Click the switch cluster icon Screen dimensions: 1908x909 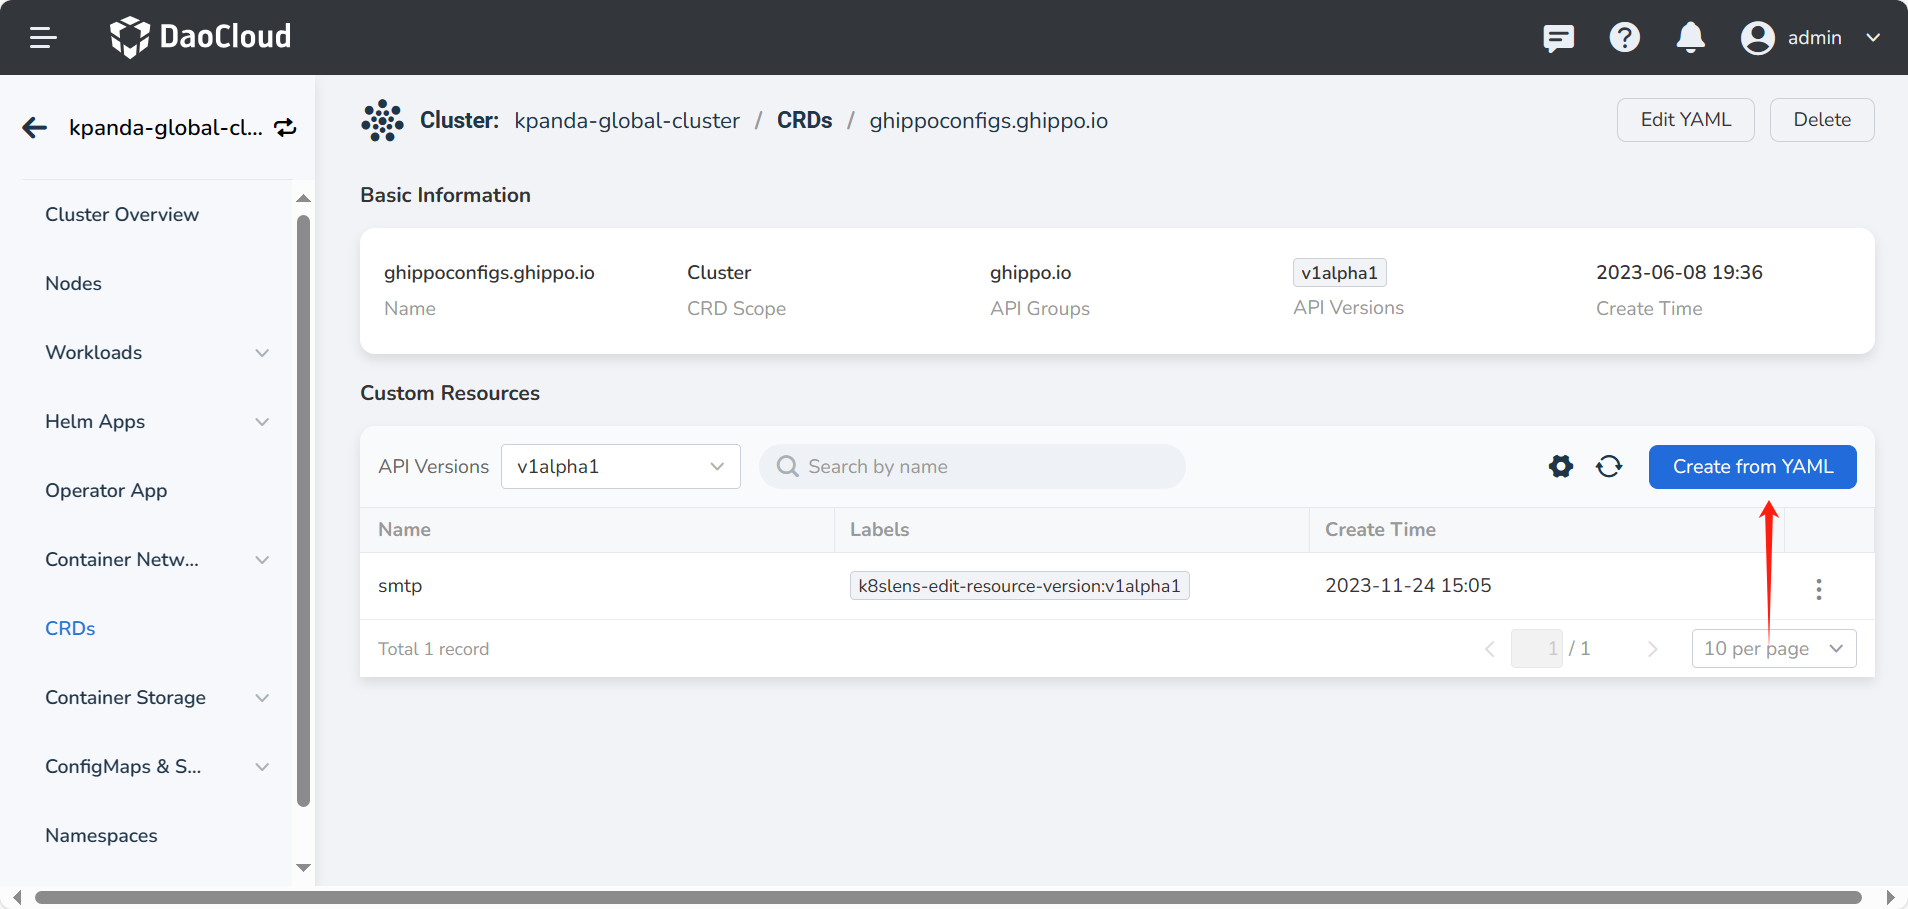pos(286,128)
